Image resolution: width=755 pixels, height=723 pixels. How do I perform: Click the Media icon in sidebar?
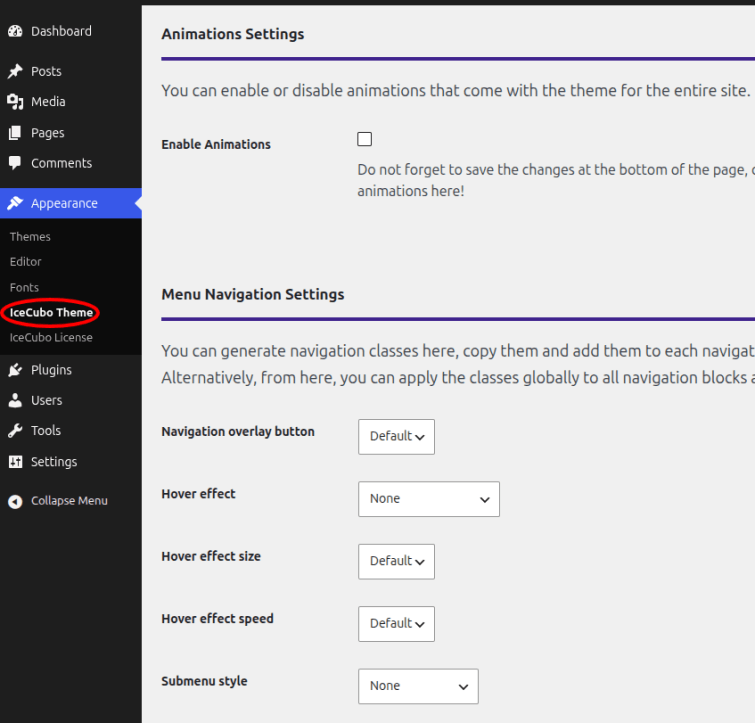click(15, 102)
